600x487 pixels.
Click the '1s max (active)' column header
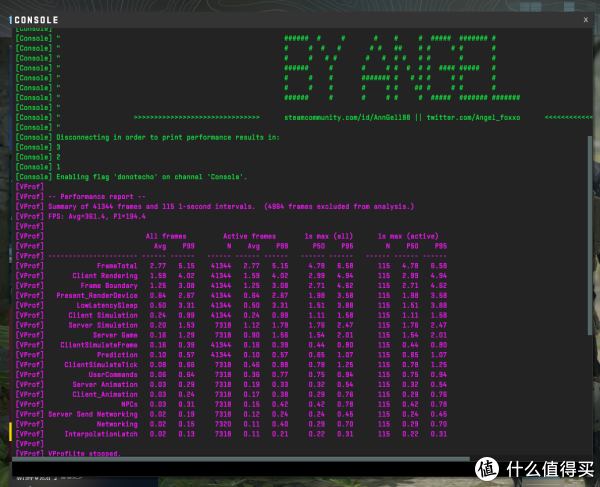401,236
